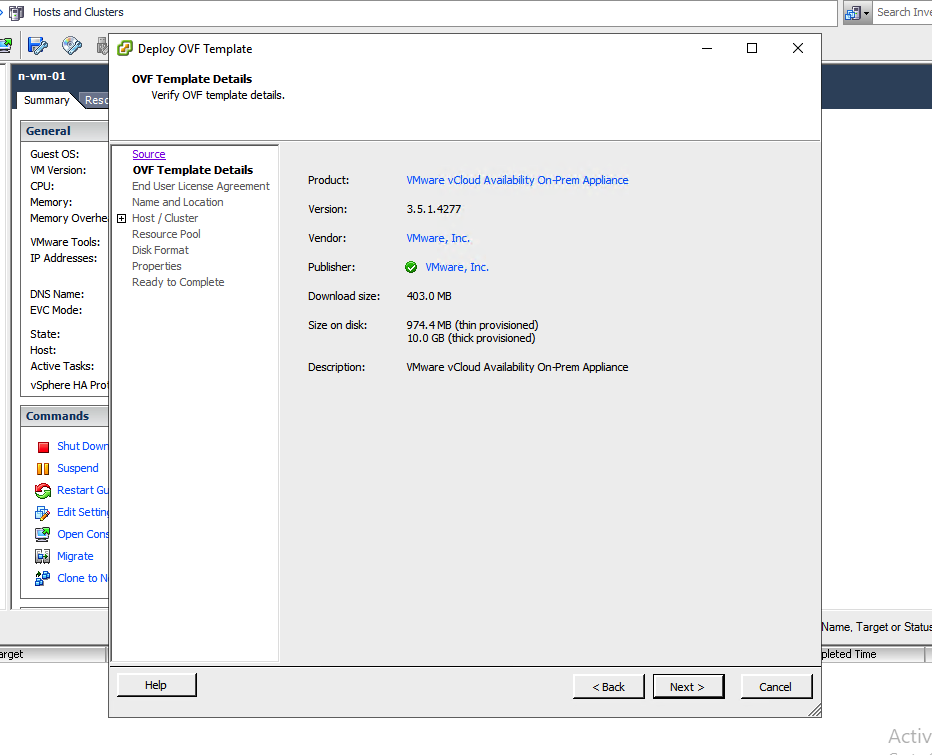Click the Shut Down command link
This screenshot has height=755, width=932.
point(83,446)
